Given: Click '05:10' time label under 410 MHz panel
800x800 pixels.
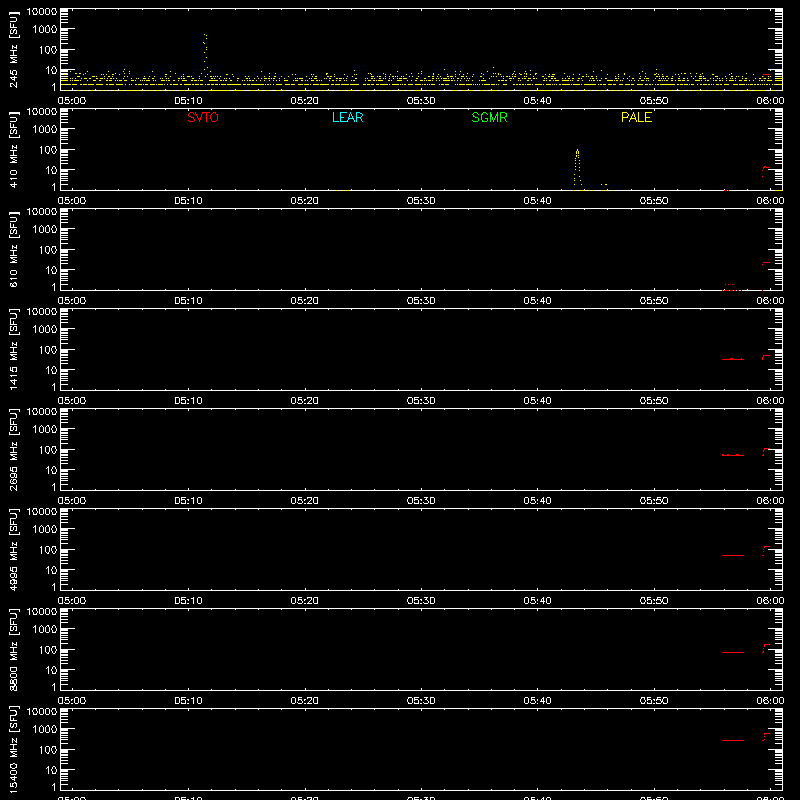Looking at the screenshot, I should click(188, 201).
